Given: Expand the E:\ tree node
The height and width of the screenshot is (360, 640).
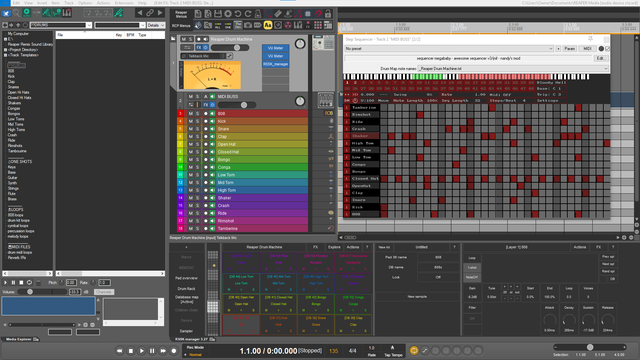Looking at the screenshot, I should (5, 39).
